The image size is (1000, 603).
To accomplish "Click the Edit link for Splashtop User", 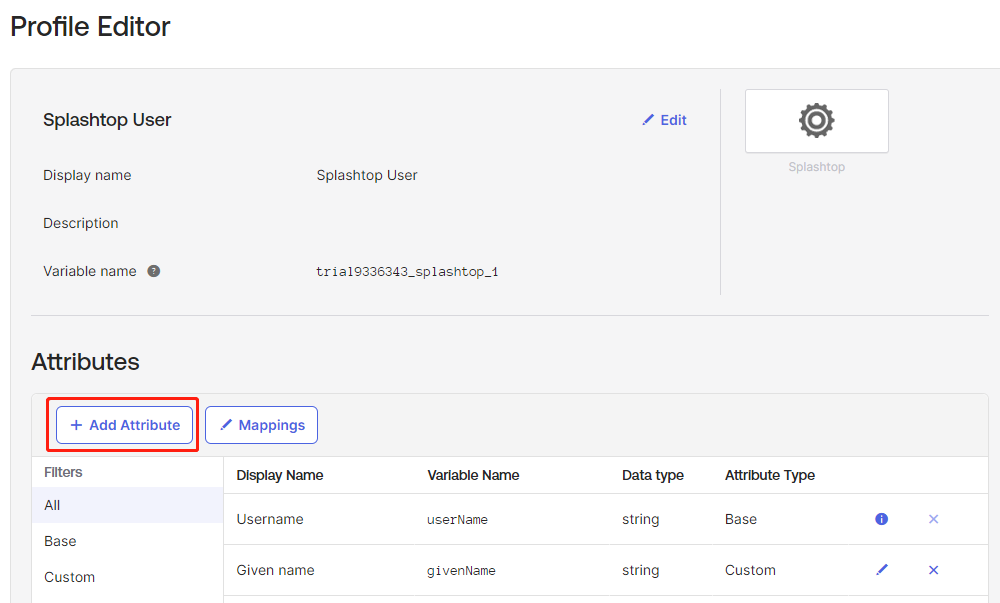I will [x=665, y=120].
